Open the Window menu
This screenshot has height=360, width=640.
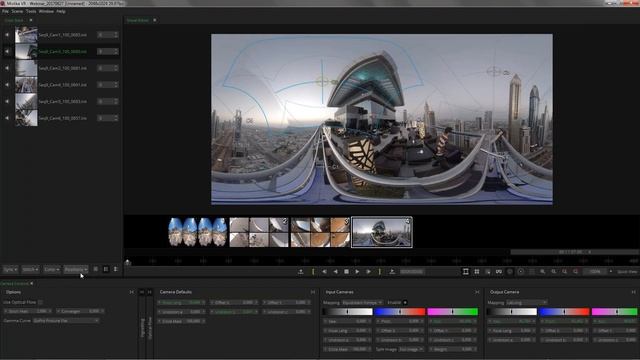[x=46, y=11]
